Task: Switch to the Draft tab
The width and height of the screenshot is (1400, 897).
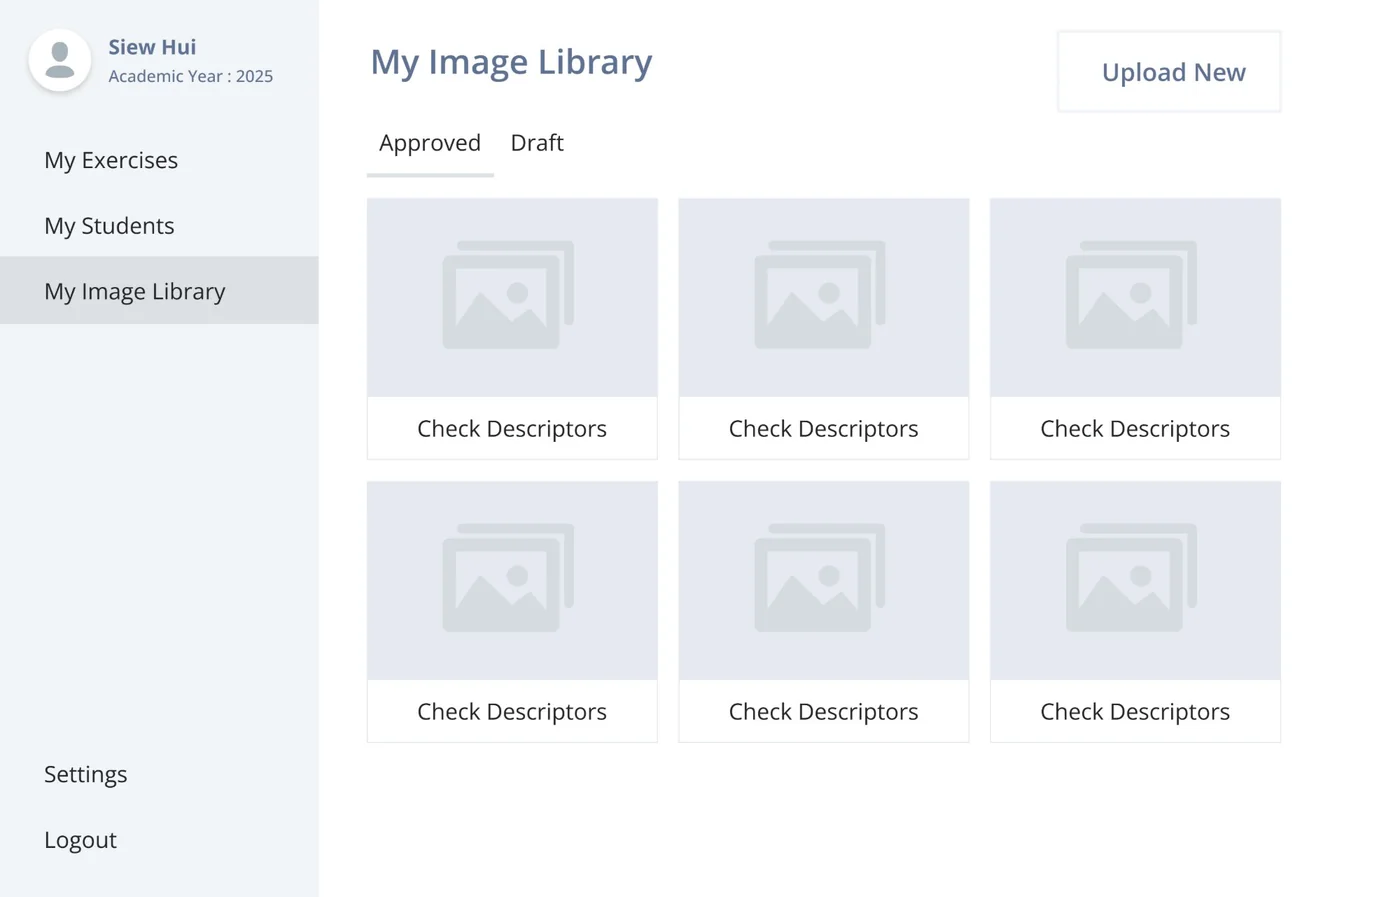Action: [537, 143]
